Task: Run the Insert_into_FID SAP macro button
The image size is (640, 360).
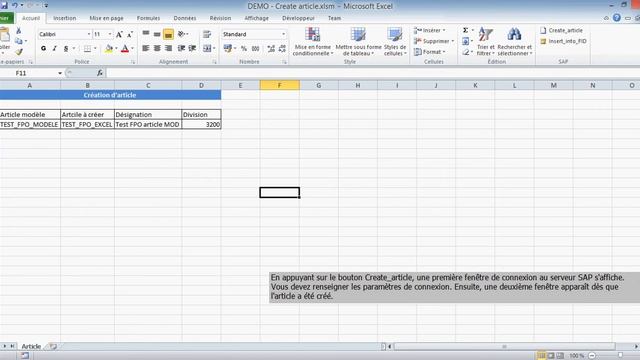Action: coord(563,41)
